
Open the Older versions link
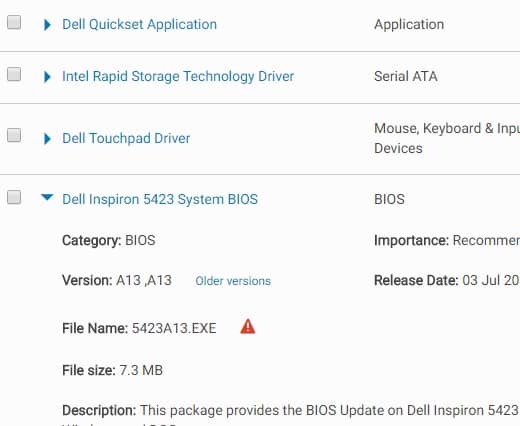click(x=233, y=281)
